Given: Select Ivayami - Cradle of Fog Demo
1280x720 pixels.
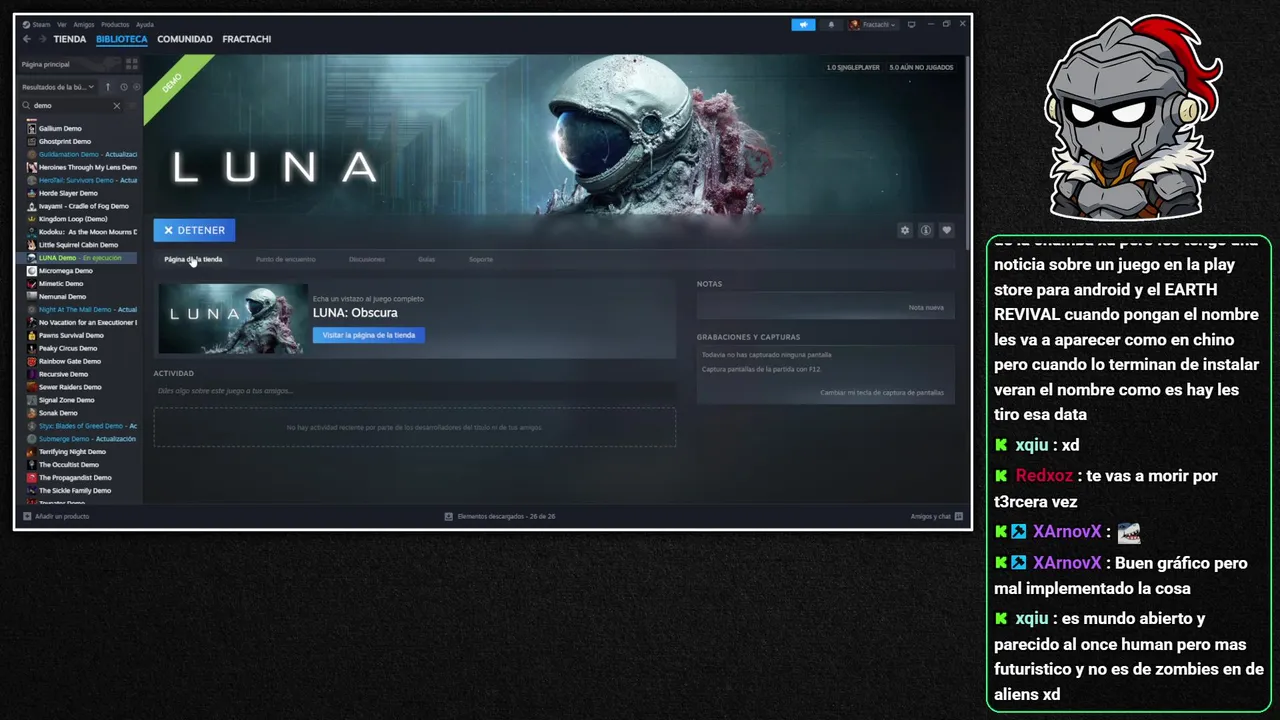Looking at the screenshot, I should pos(82,206).
